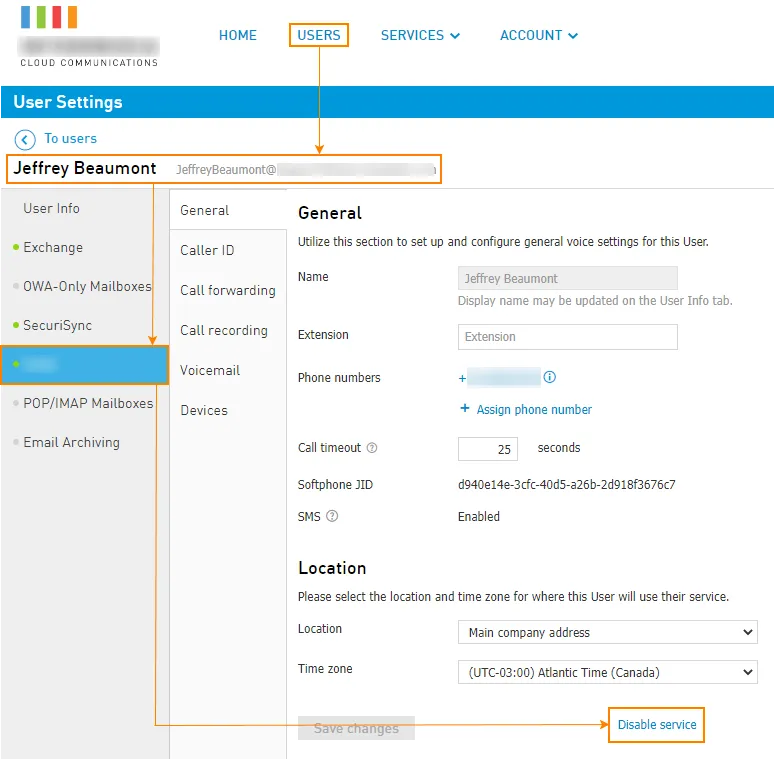
Task: Click the Save changes button
Action: coord(356,728)
